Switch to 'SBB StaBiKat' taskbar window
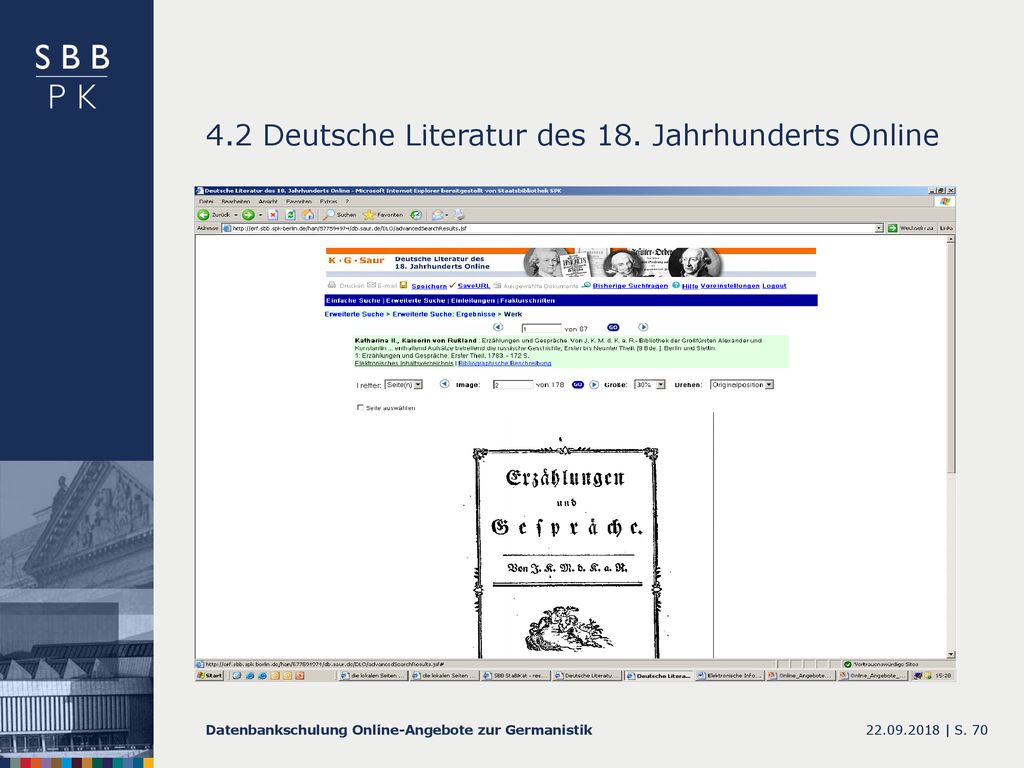The height and width of the screenshot is (768, 1024). pyautogui.click(x=516, y=676)
